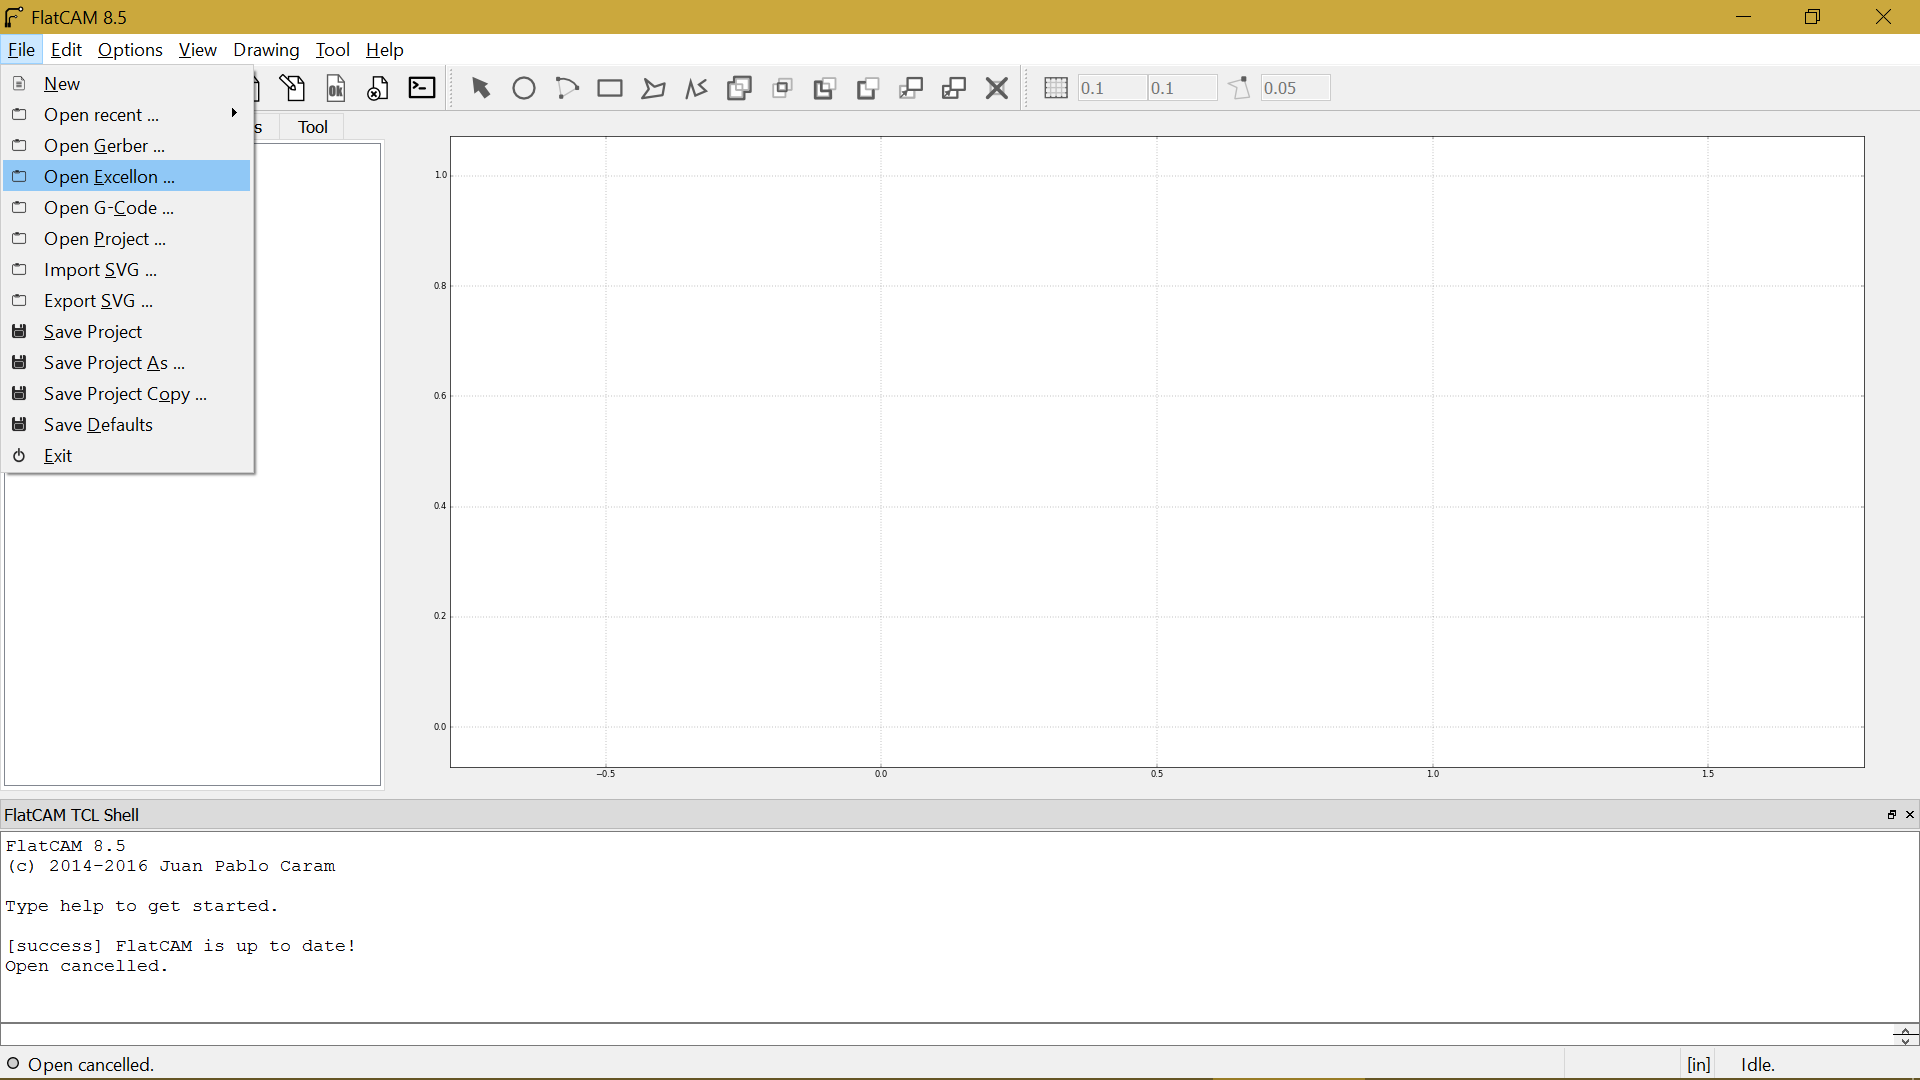Click the Open cancelled status message
The image size is (1920, 1080).
point(91,1065)
